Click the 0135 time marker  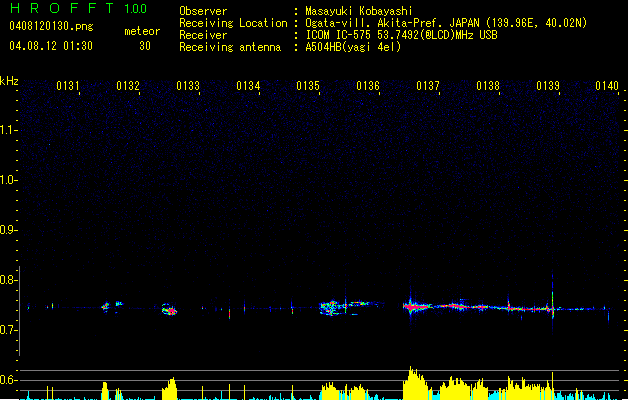[x=308, y=85]
